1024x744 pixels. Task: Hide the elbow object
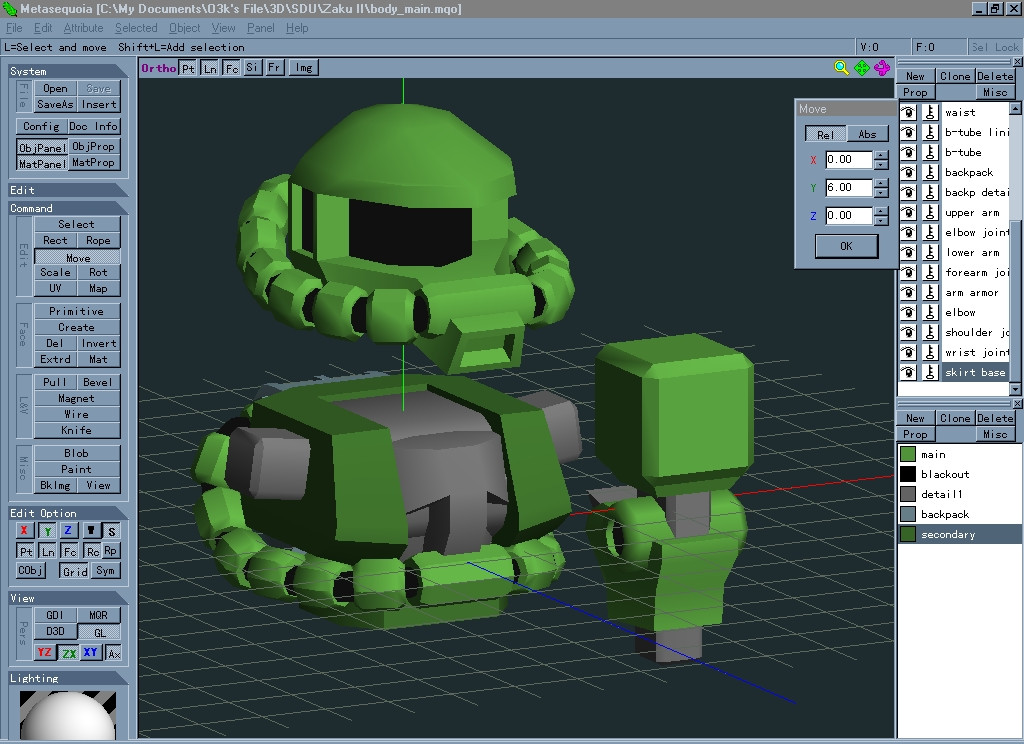[908, 312]
